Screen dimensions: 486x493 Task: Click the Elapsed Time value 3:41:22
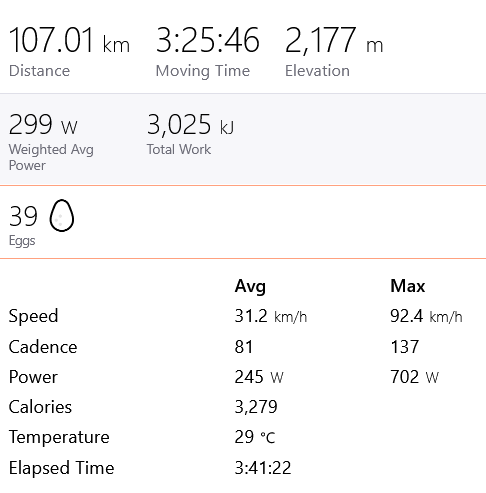(263, 468)
